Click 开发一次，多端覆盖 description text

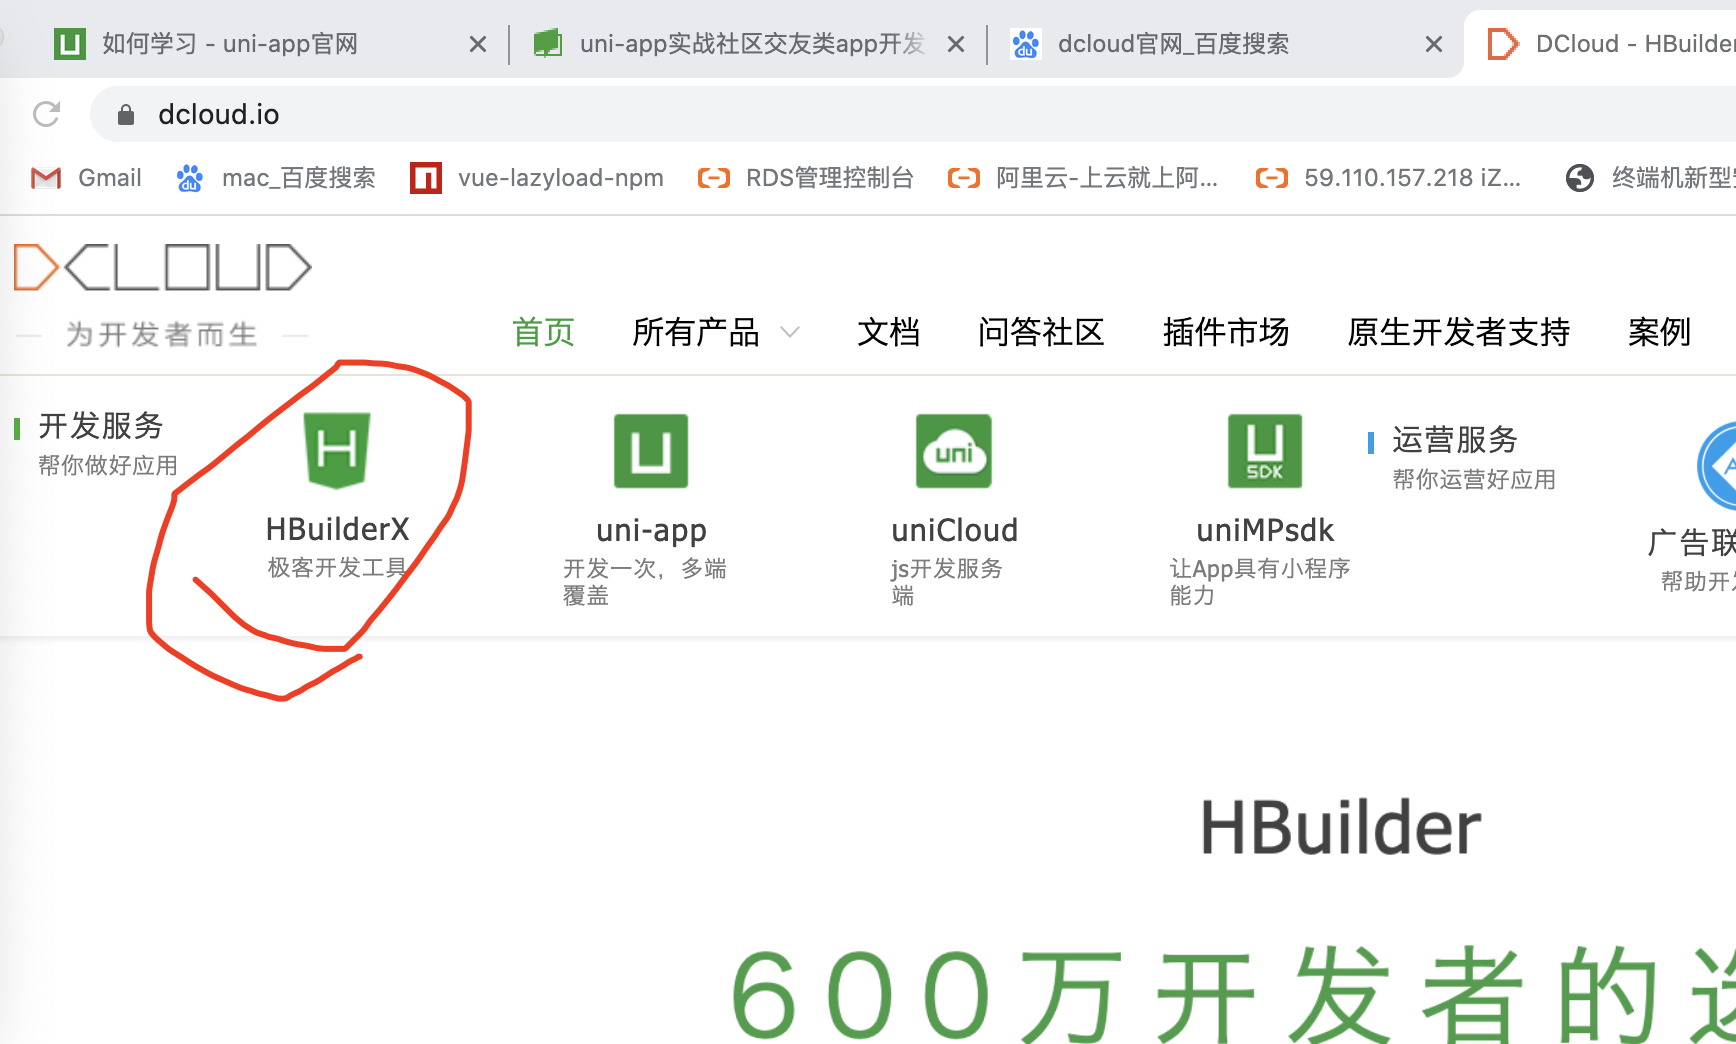pos(644,582)
